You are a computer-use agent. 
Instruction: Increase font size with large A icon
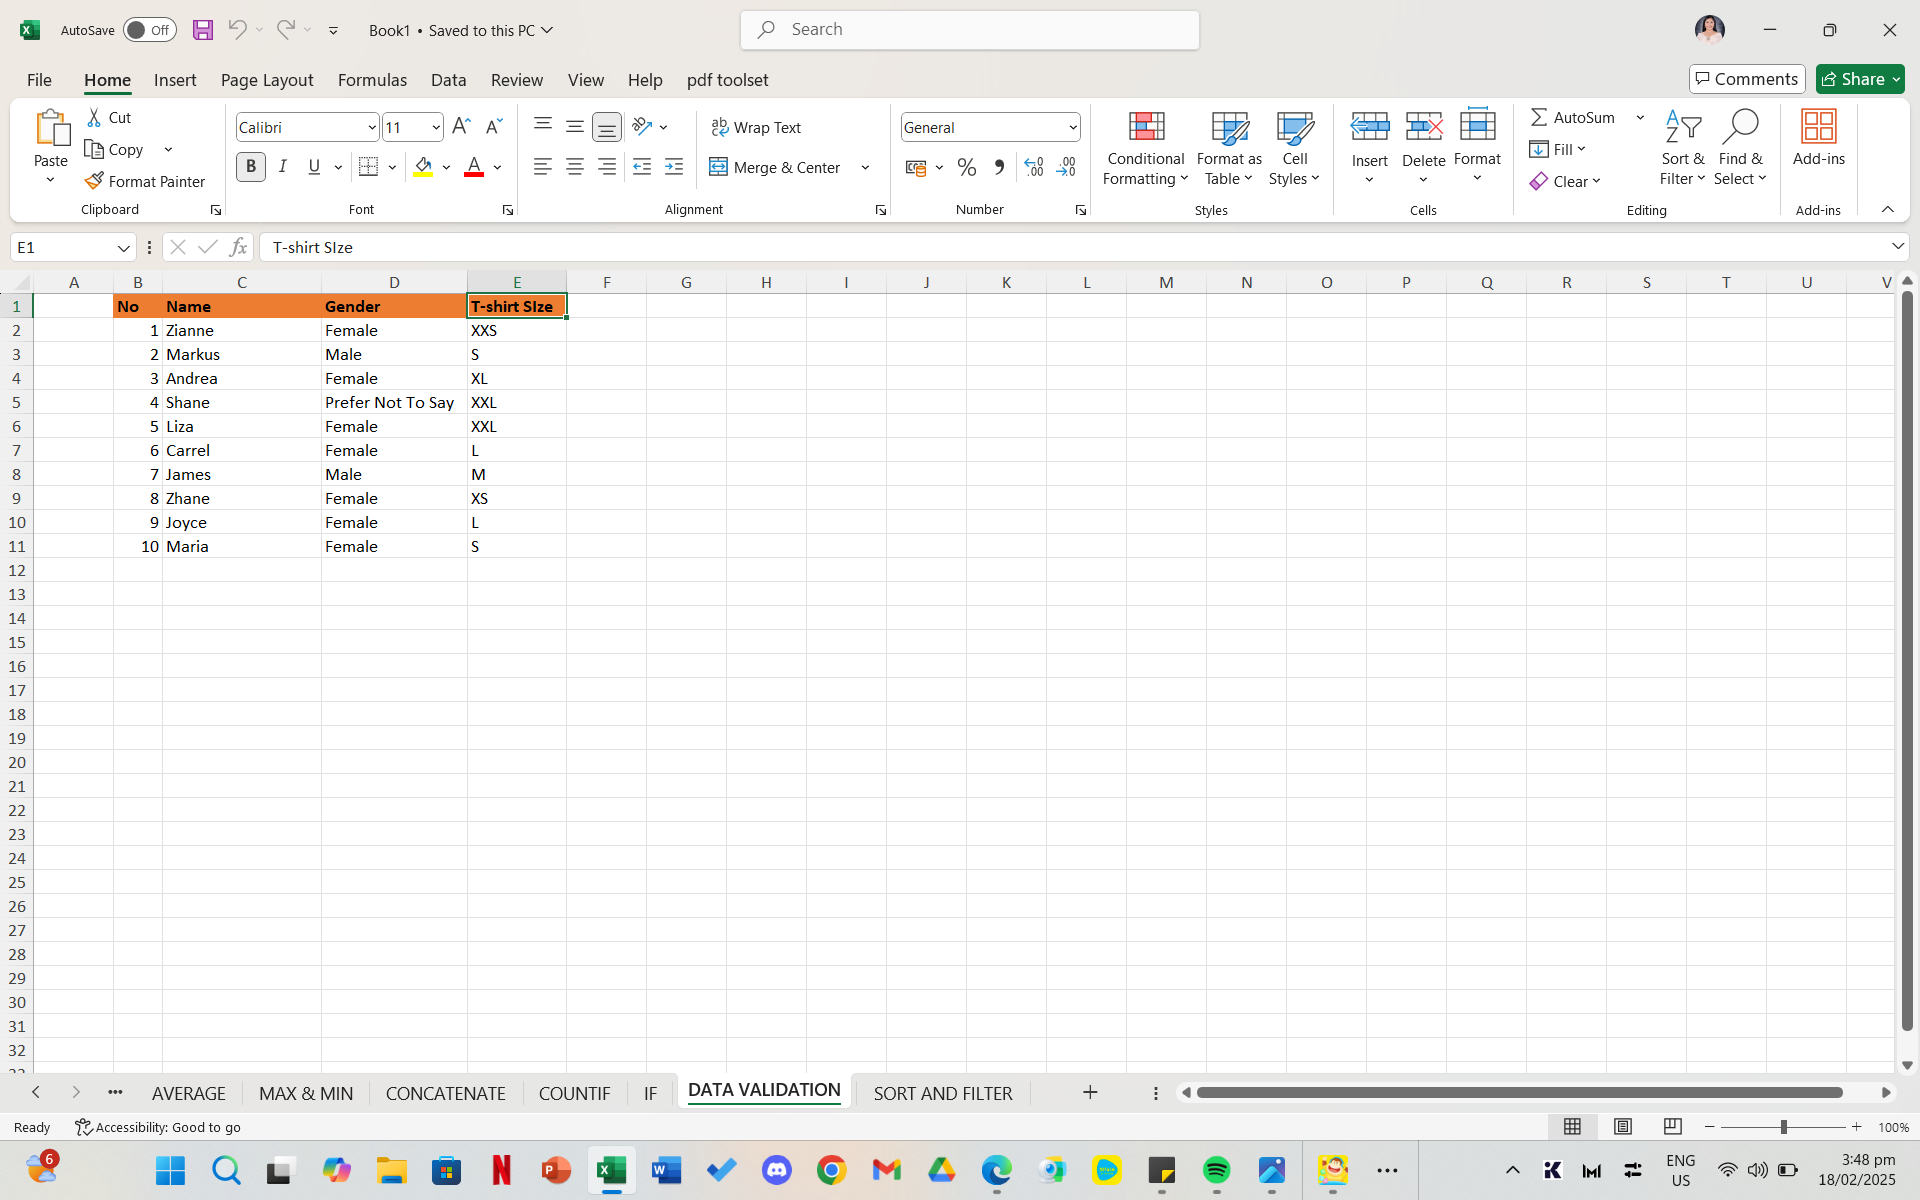tap(461, 127)
